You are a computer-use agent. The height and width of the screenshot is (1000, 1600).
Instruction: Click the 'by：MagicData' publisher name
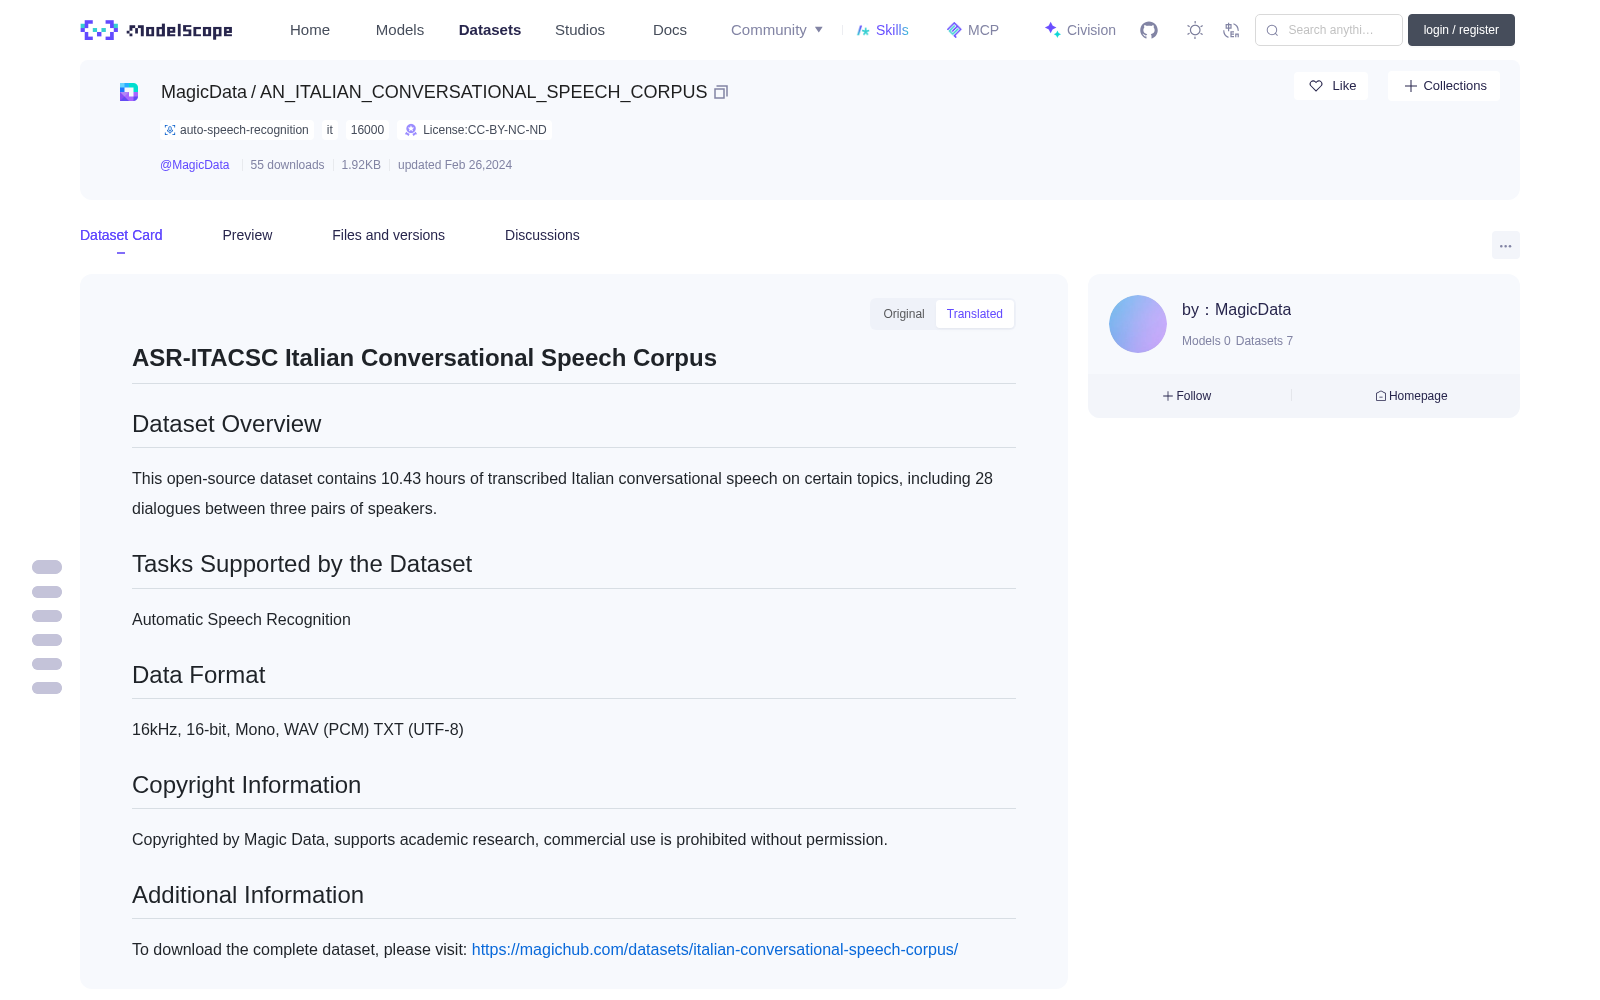point(1236,310)
